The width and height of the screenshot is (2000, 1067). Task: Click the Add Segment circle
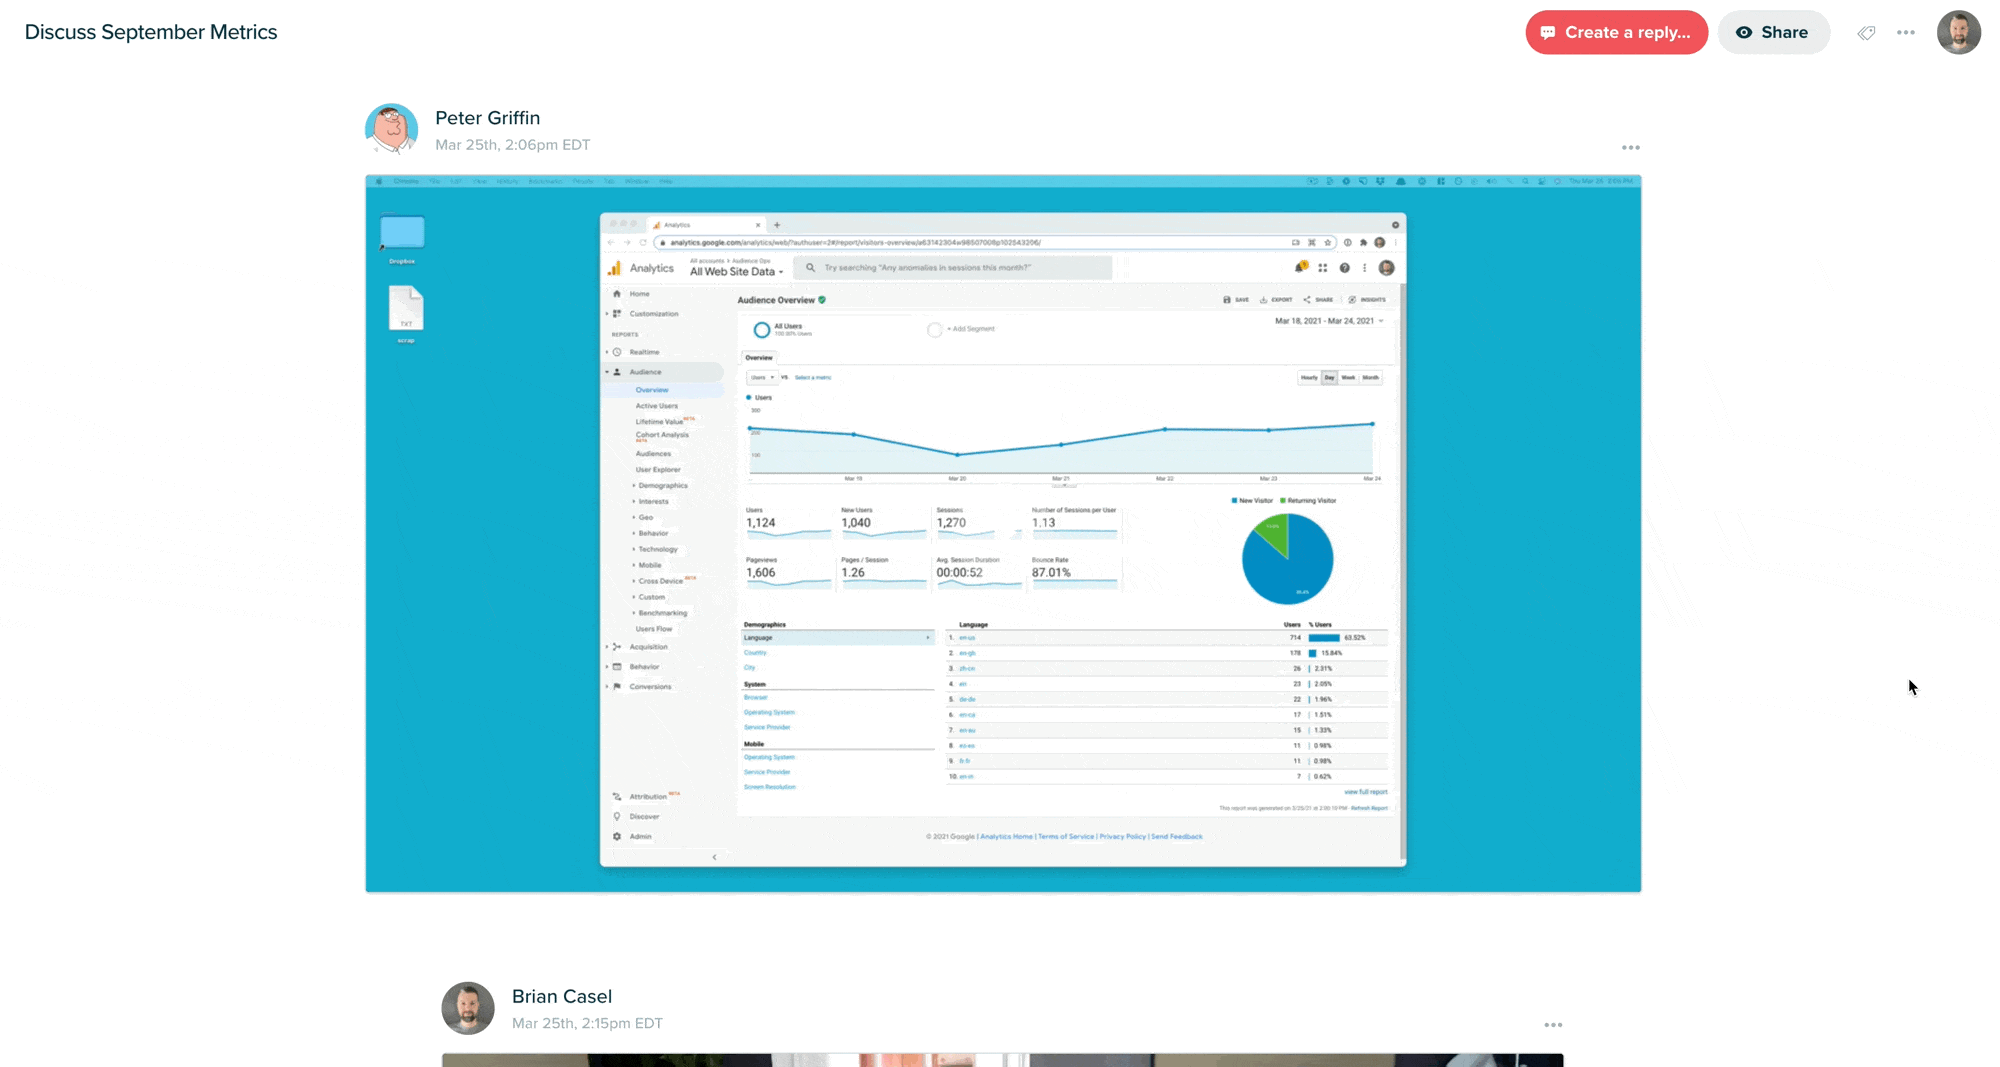[934, 330]
